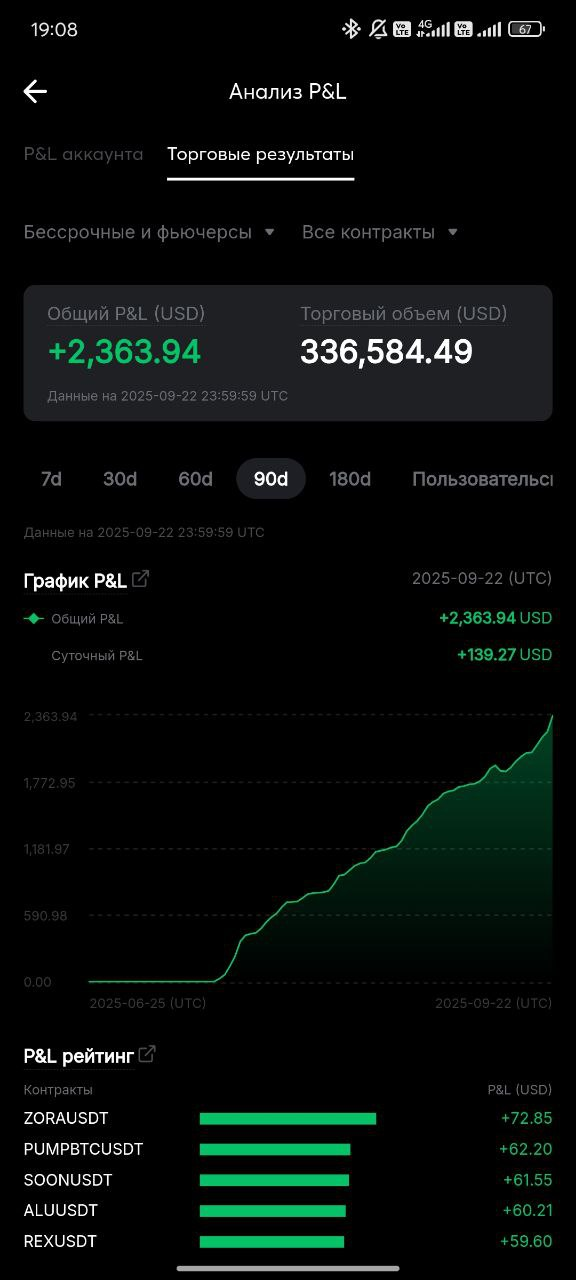
Task: Expand Бессрочные и фьючерсы dropdown
Action: click(x=149, y=232)
